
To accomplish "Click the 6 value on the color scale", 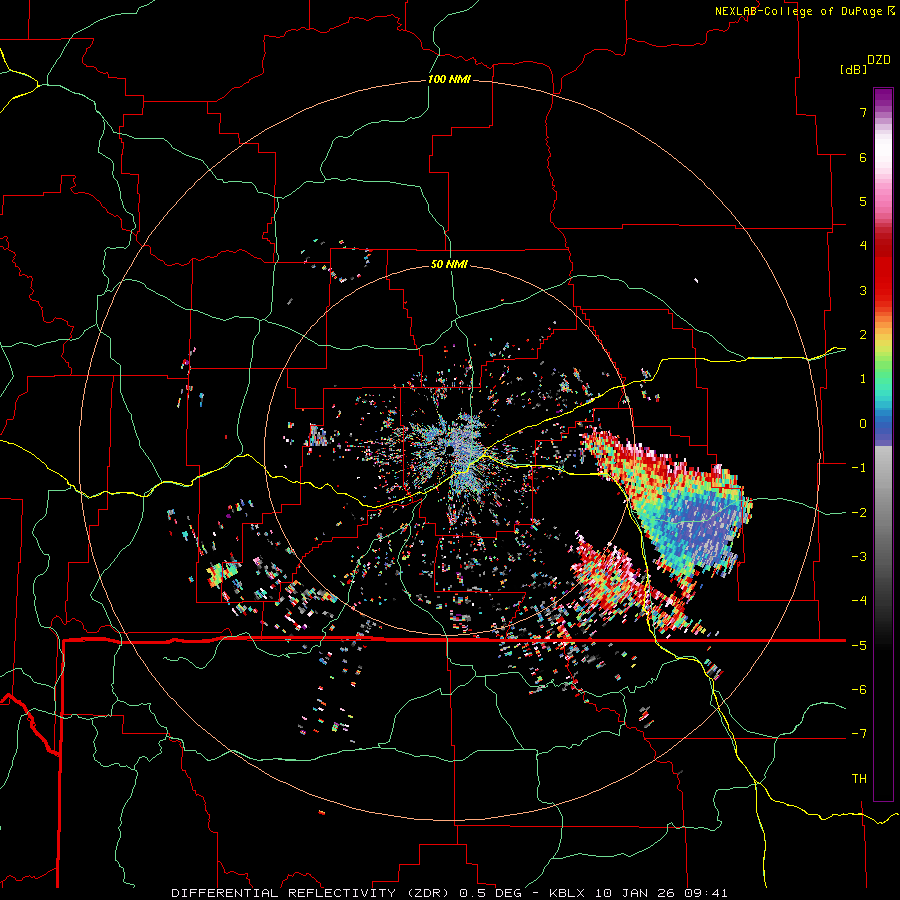I will [x=863, y=157].
